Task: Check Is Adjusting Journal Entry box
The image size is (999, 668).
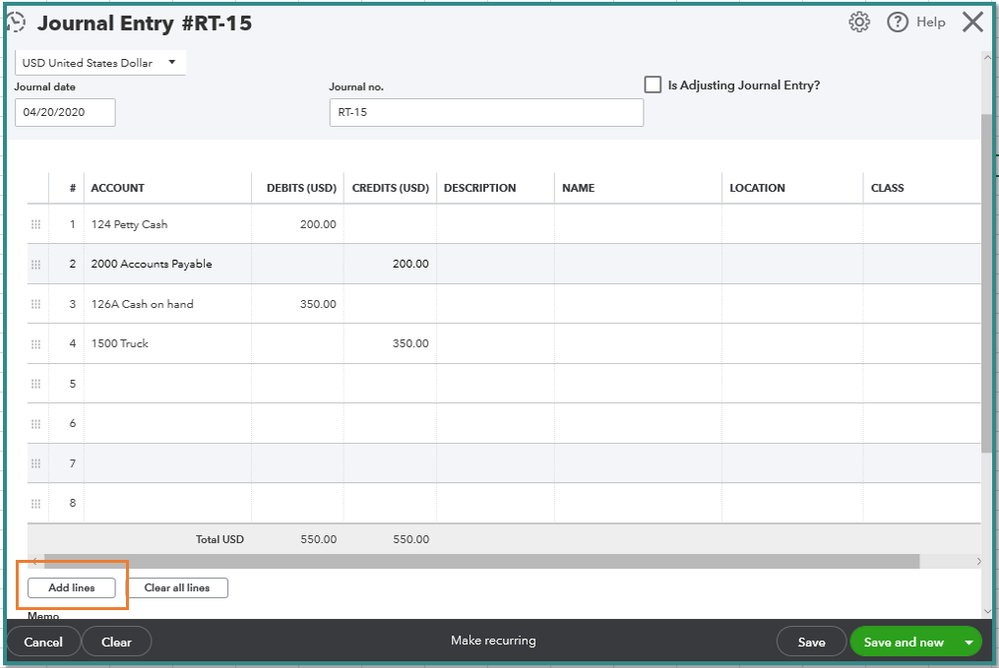Action: (652, 85)
